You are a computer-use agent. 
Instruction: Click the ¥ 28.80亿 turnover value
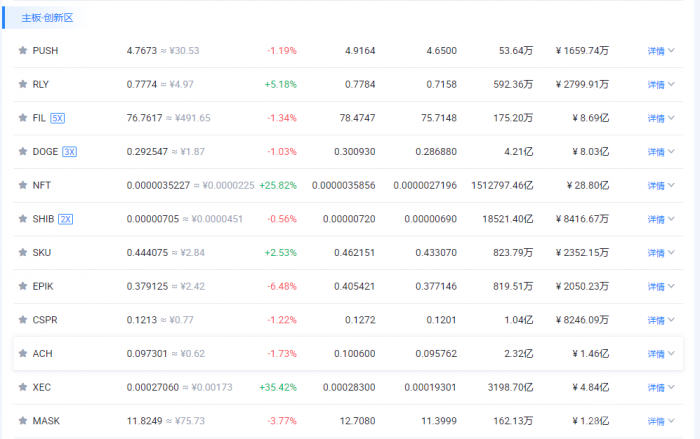click(588, 185)
